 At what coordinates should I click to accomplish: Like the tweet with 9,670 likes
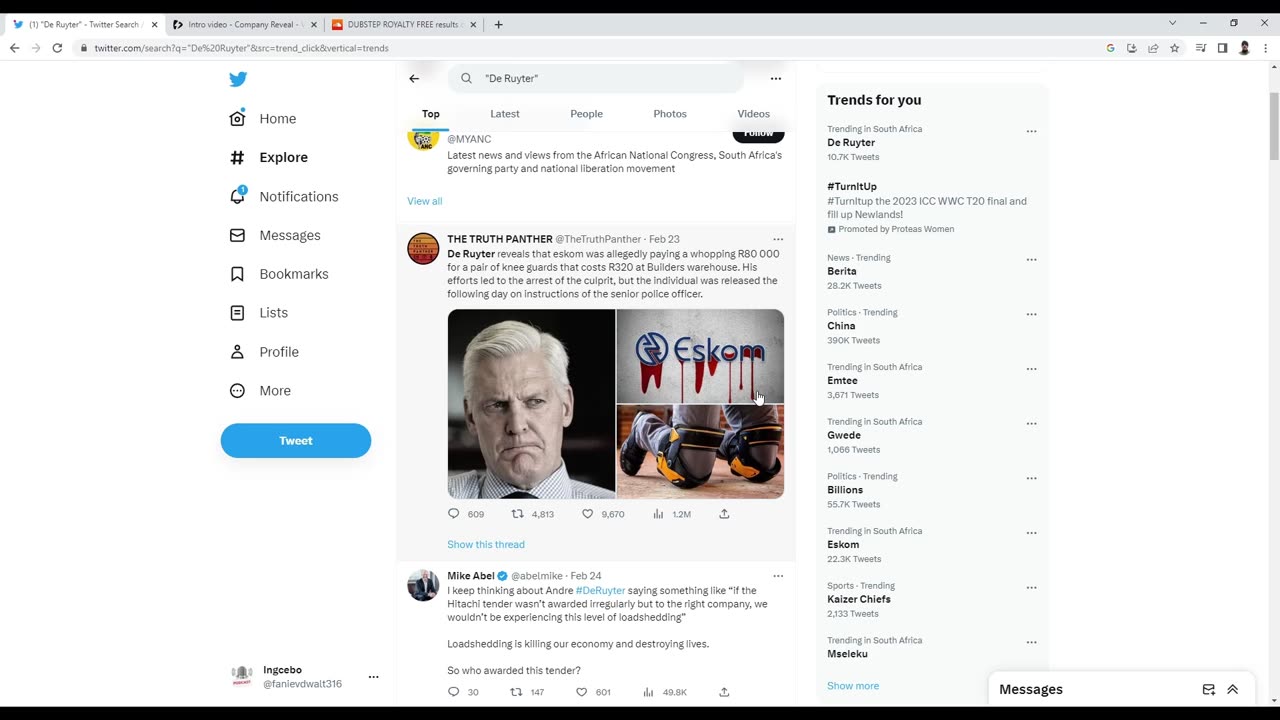(588, 514)
